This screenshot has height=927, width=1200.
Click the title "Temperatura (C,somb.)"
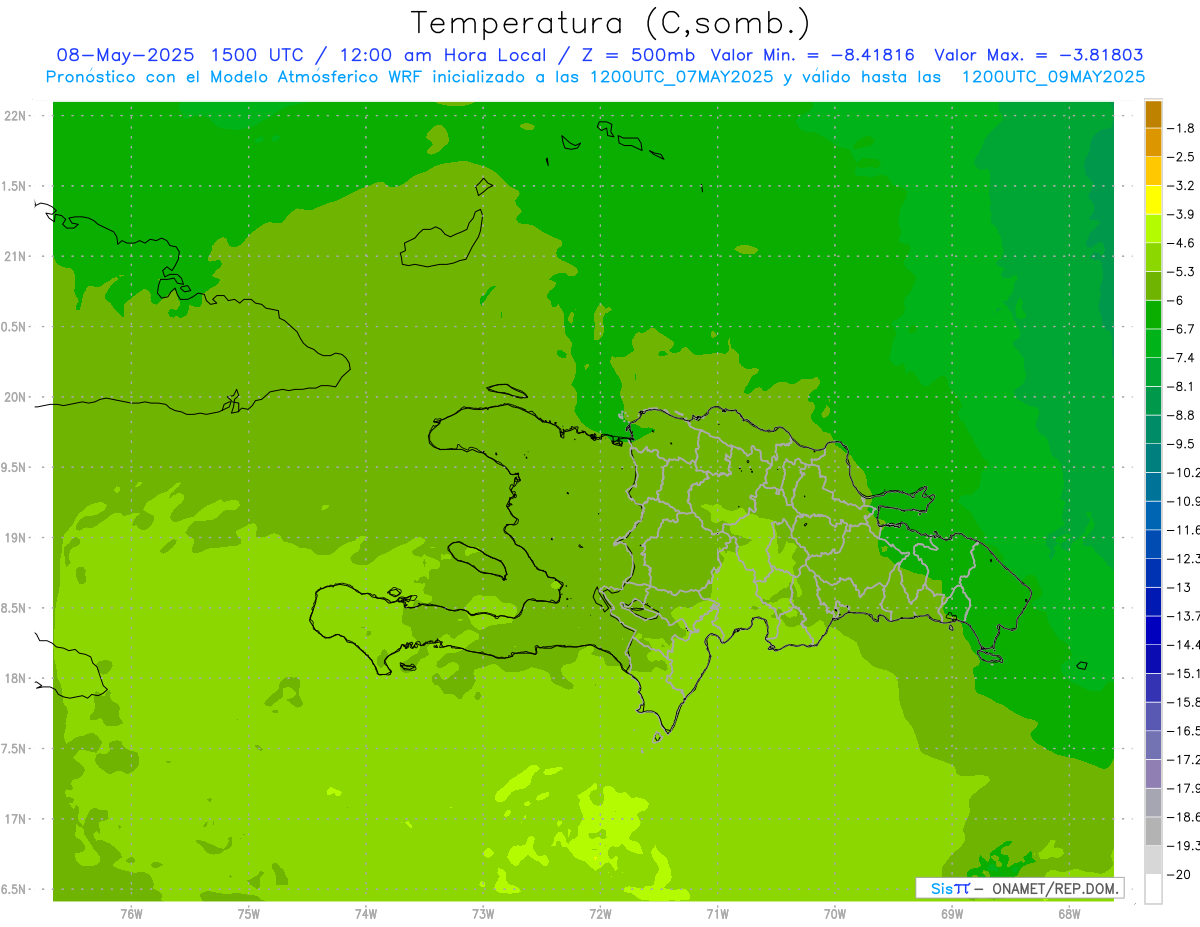point(610,23)
